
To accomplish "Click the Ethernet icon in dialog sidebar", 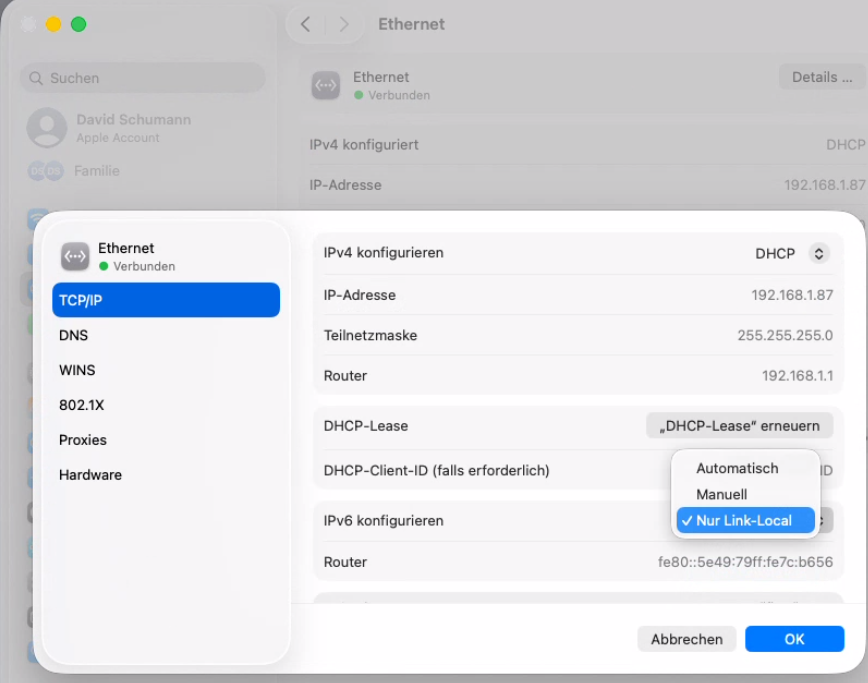I will [x=75, y=256].
